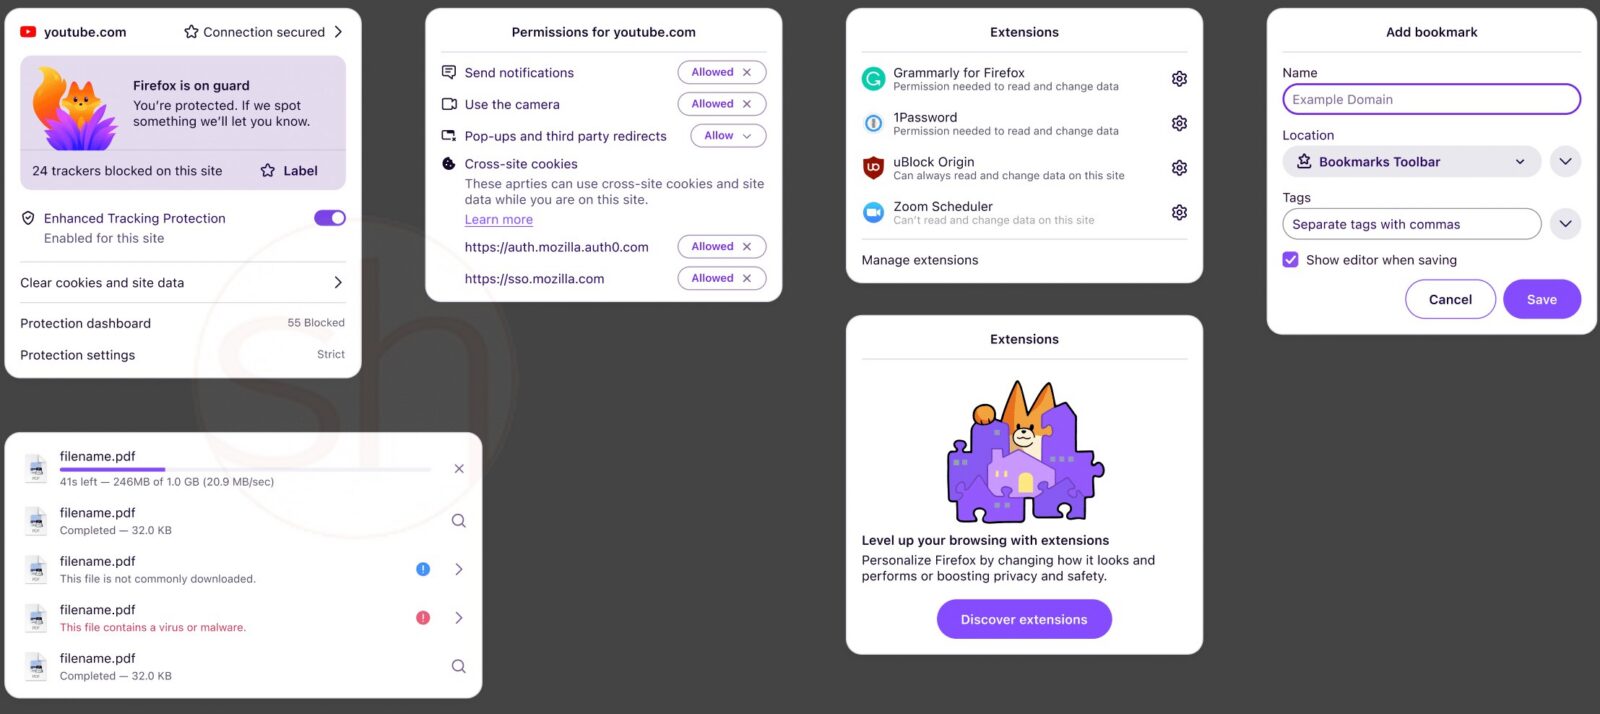Click the red malware warning icon
Screen dimensions: 1600x714
423,618
